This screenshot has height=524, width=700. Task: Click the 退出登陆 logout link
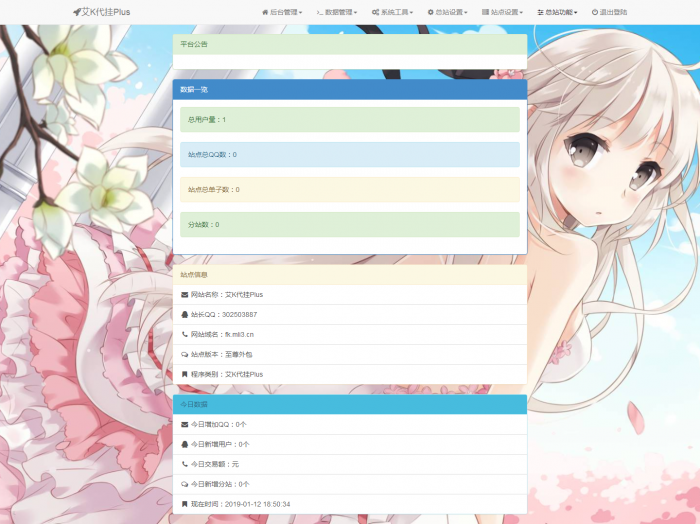click(609, 12)
